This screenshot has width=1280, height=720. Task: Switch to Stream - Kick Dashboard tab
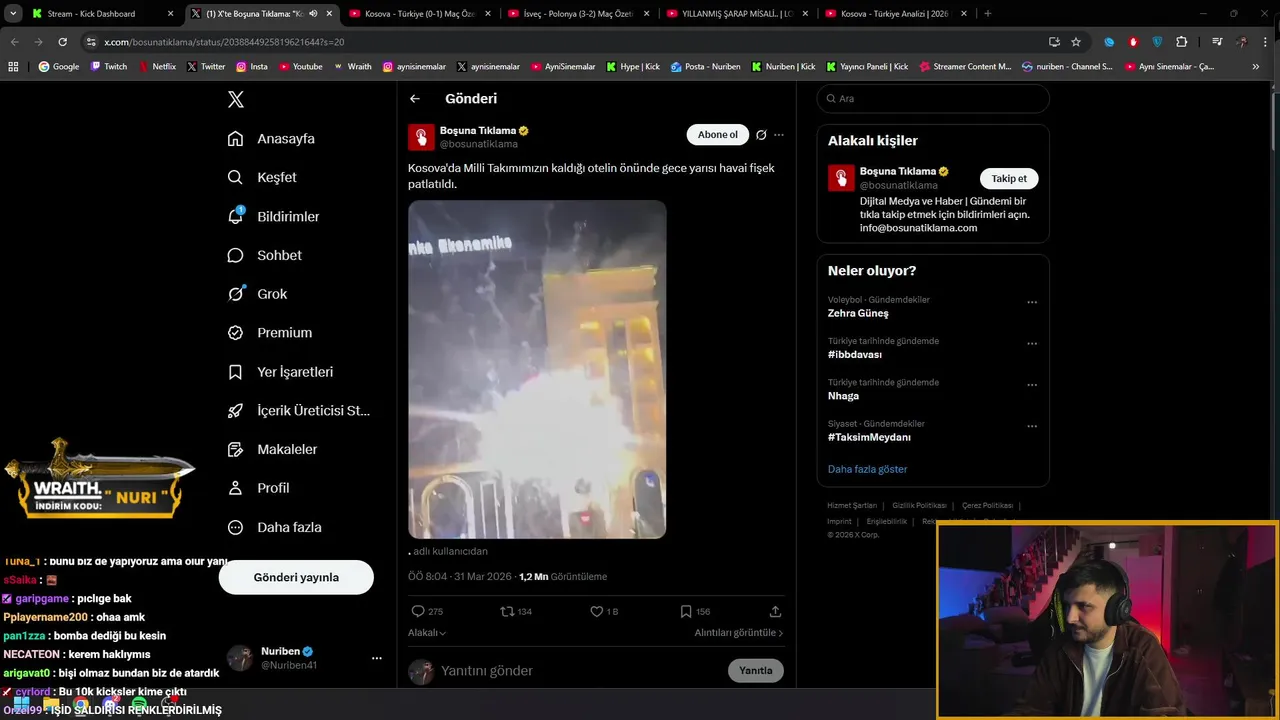click(x=101, y=14)
